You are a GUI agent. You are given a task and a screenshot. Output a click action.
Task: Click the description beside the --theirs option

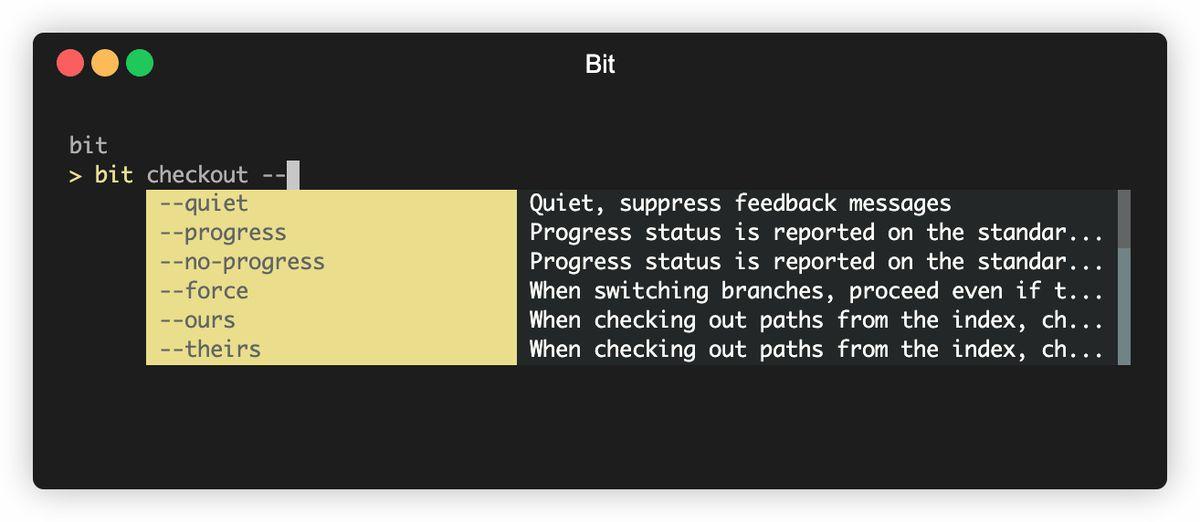tap(815, 349)
